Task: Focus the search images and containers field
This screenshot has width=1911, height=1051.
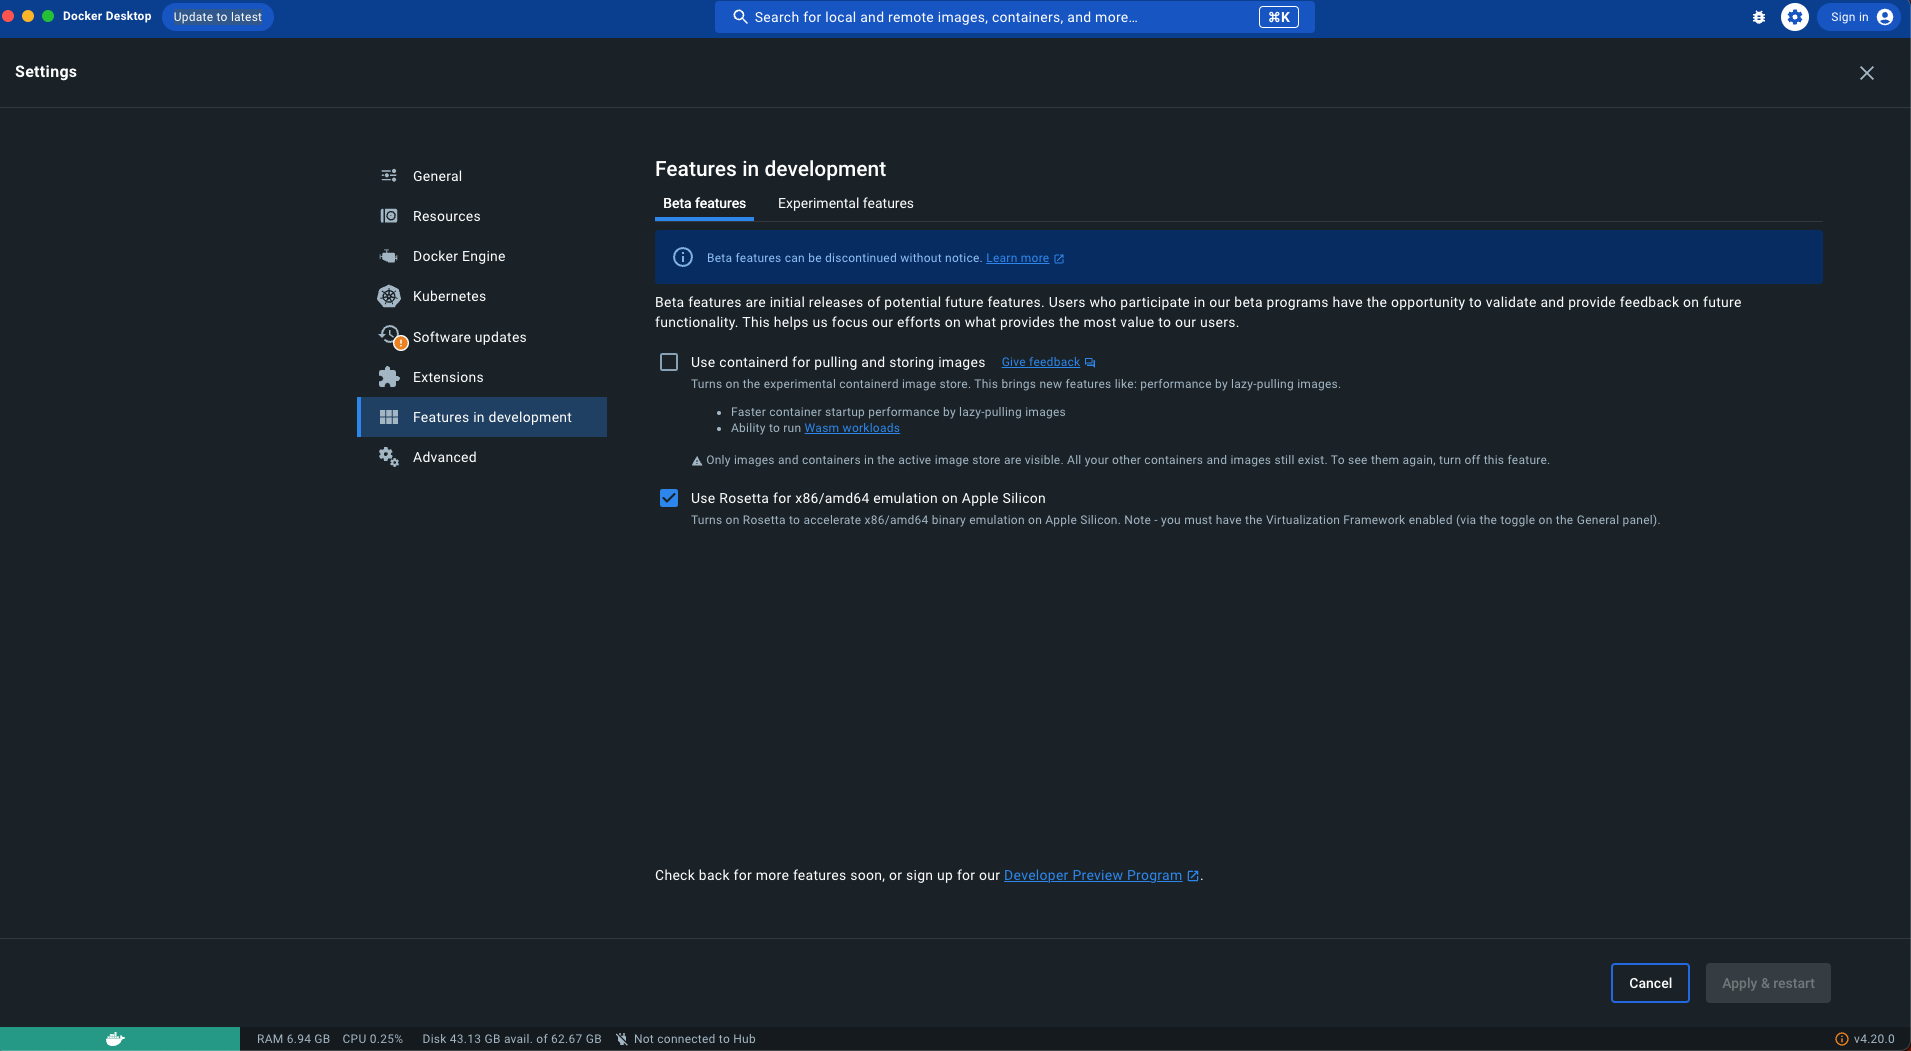Action: coord(1015,17)
